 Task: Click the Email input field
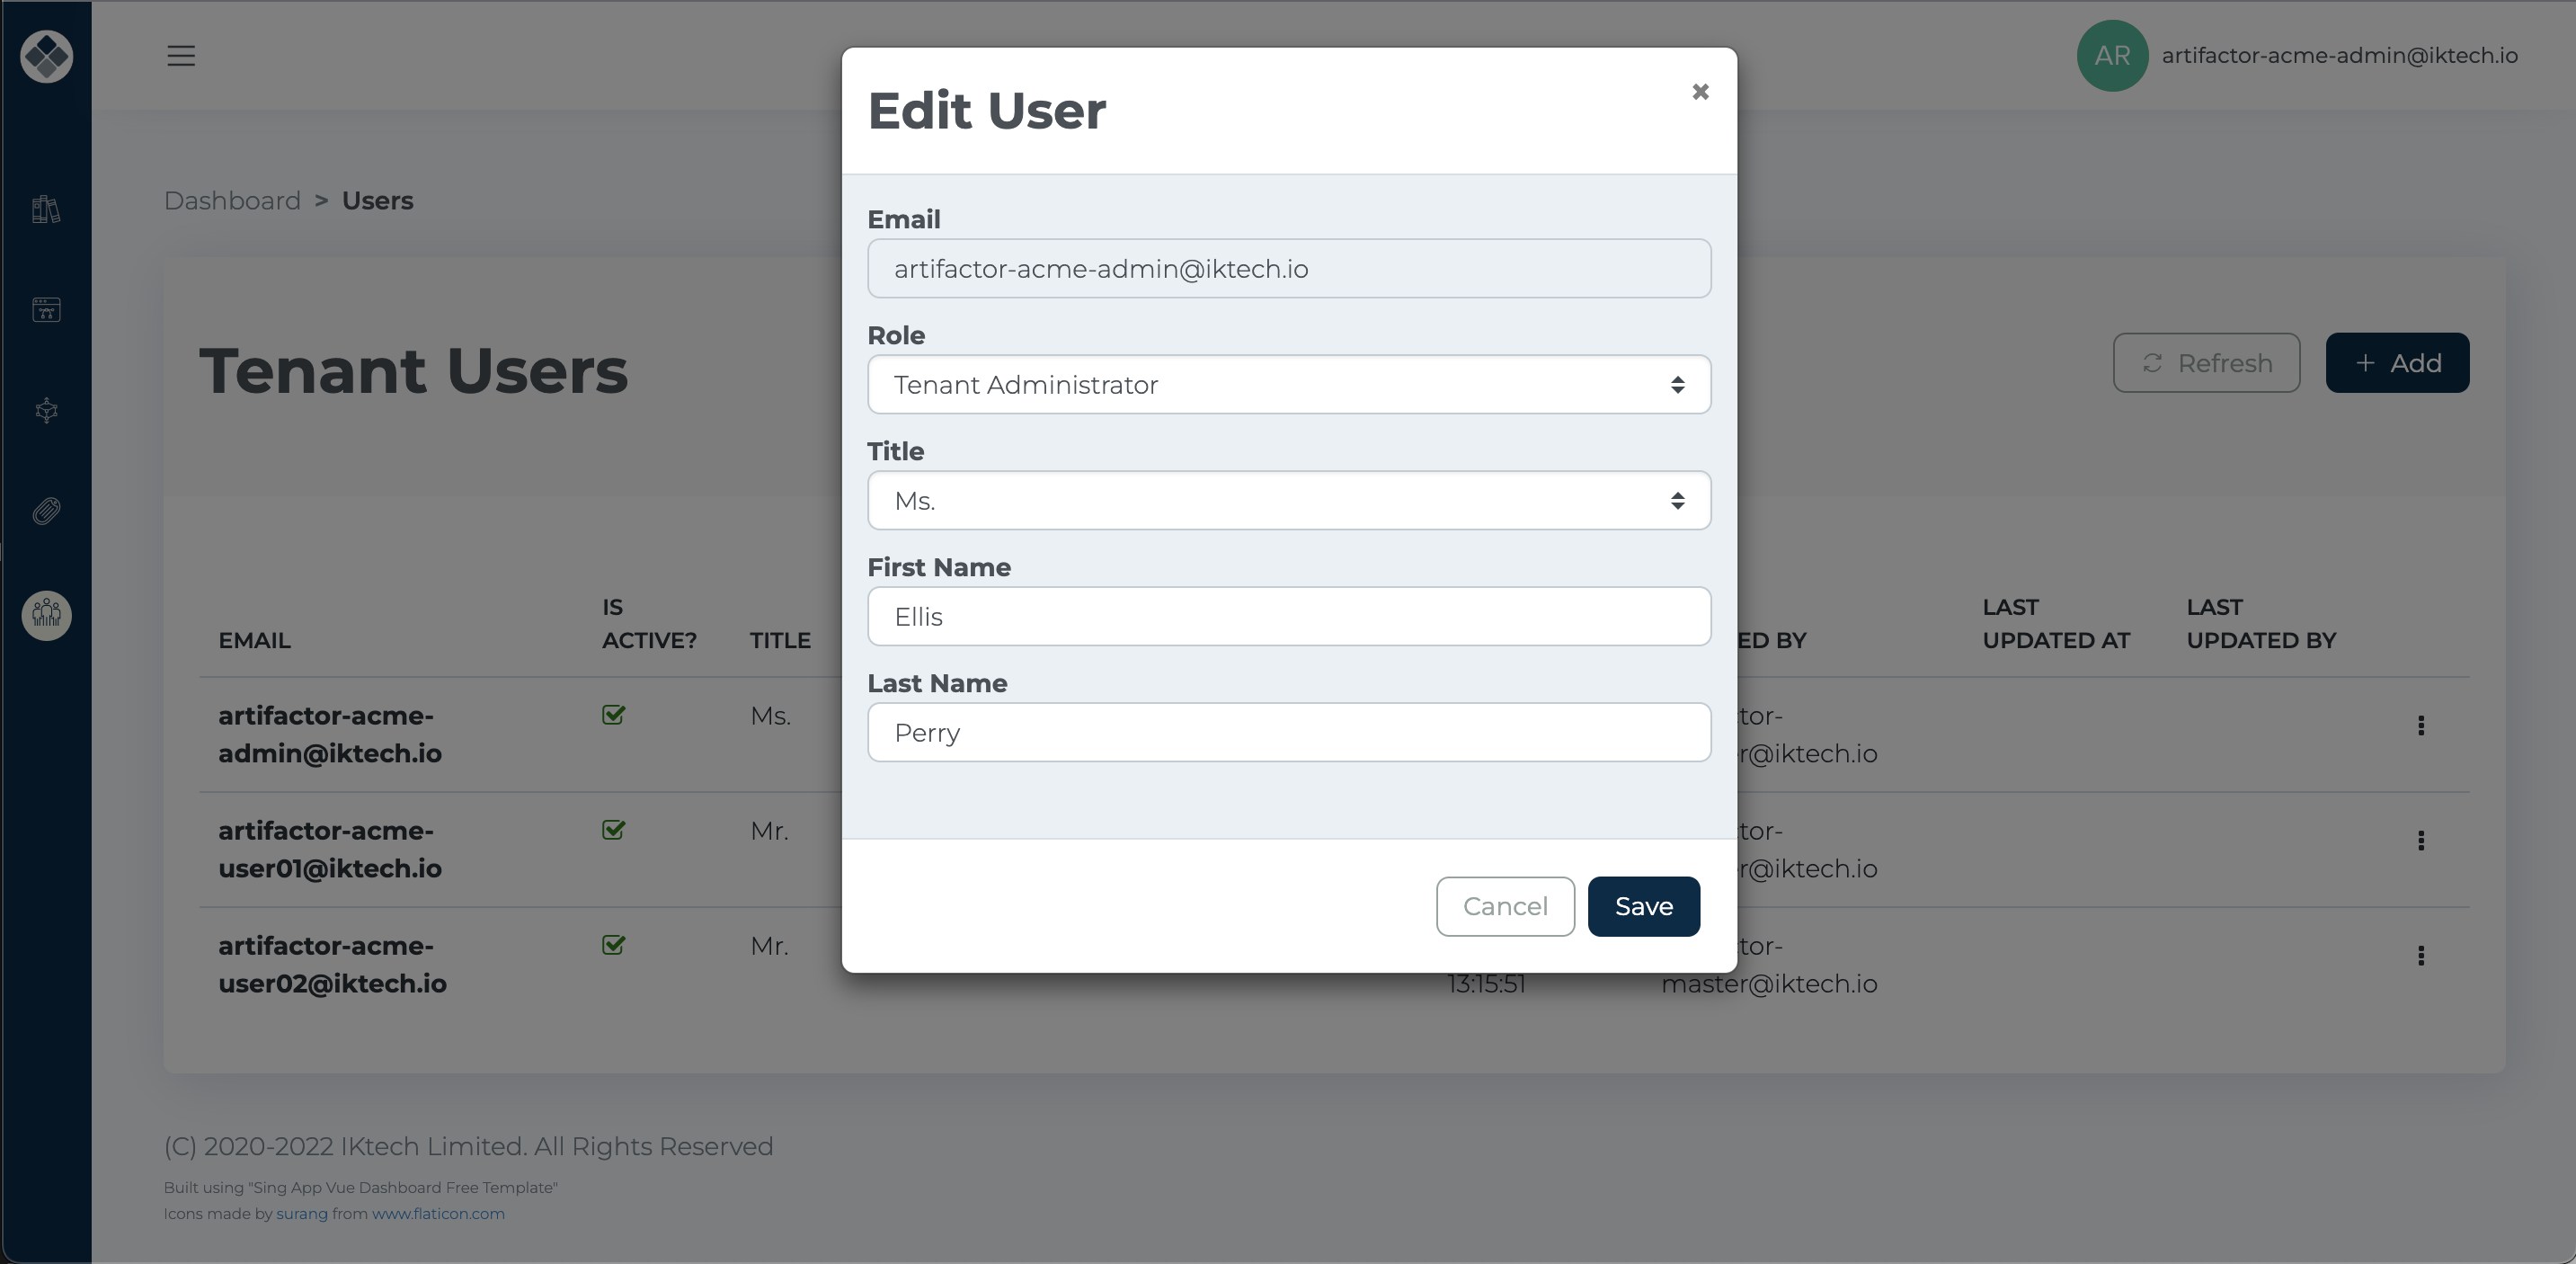(1288, 268)
